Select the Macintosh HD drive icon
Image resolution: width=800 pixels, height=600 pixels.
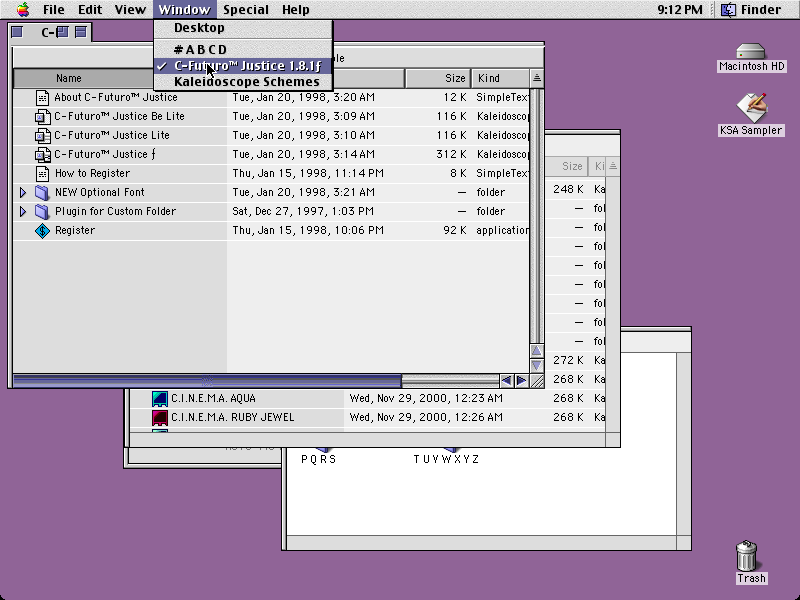(751, 51)
